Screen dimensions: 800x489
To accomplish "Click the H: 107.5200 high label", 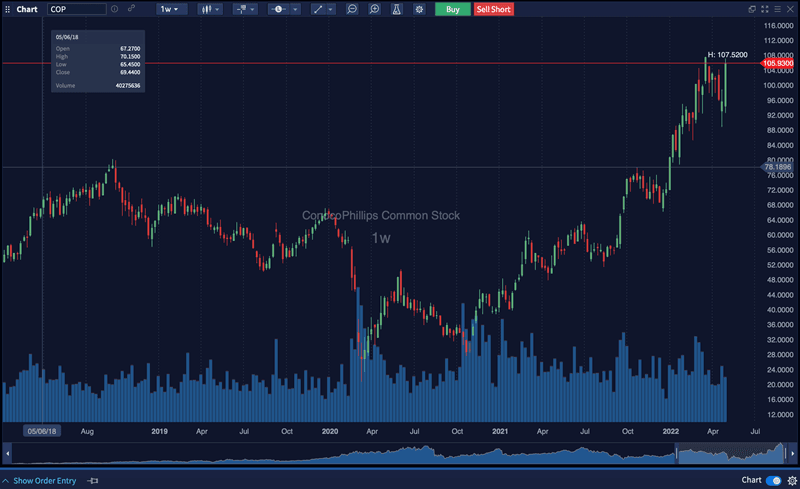I will click(x=727, y=55).
